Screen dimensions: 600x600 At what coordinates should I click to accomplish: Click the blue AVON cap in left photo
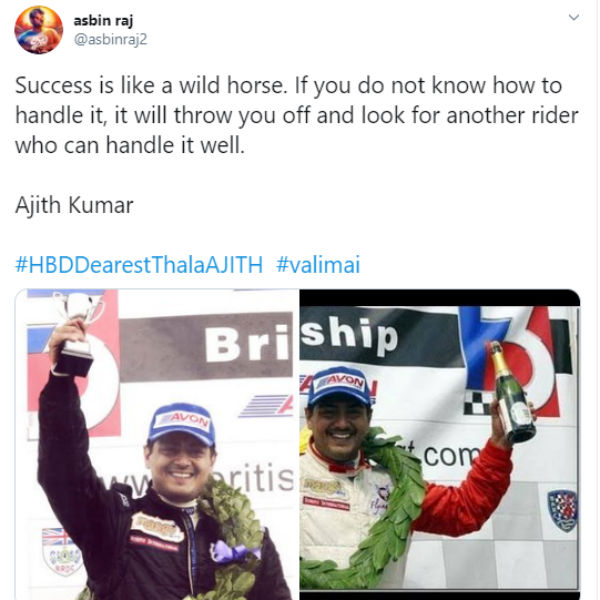[x=182, y=423]
